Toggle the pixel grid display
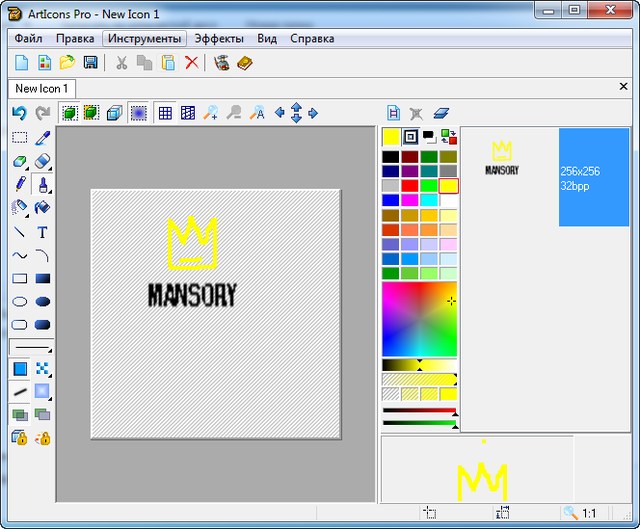 pyautogui.click(x=166, y=113)
